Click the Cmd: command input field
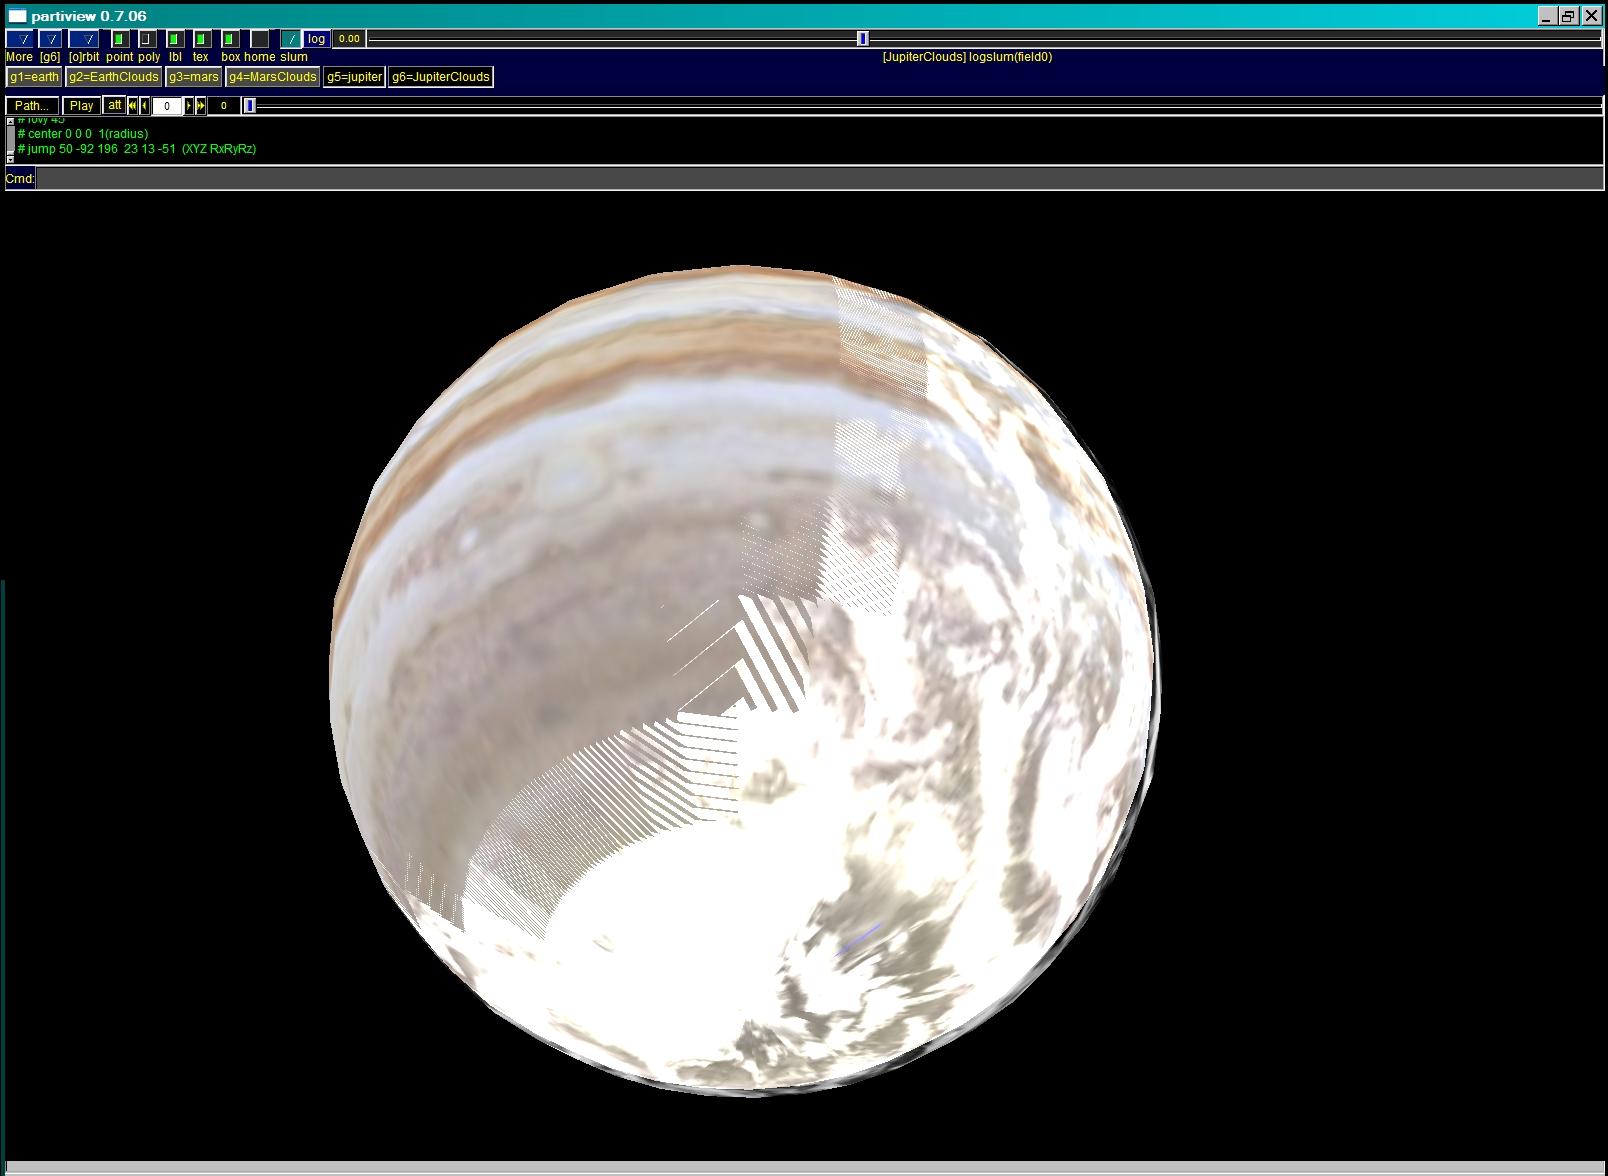The image size is (1608, 1176). point(819,179)
